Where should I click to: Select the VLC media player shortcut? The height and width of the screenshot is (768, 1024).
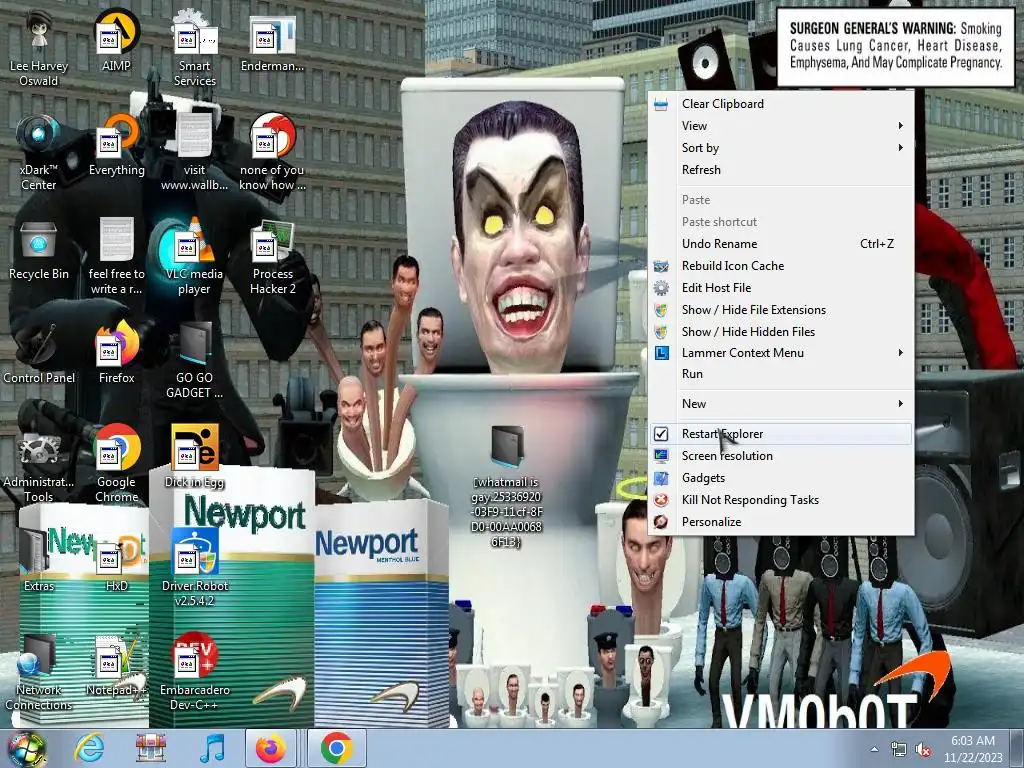tap(194, 257)
